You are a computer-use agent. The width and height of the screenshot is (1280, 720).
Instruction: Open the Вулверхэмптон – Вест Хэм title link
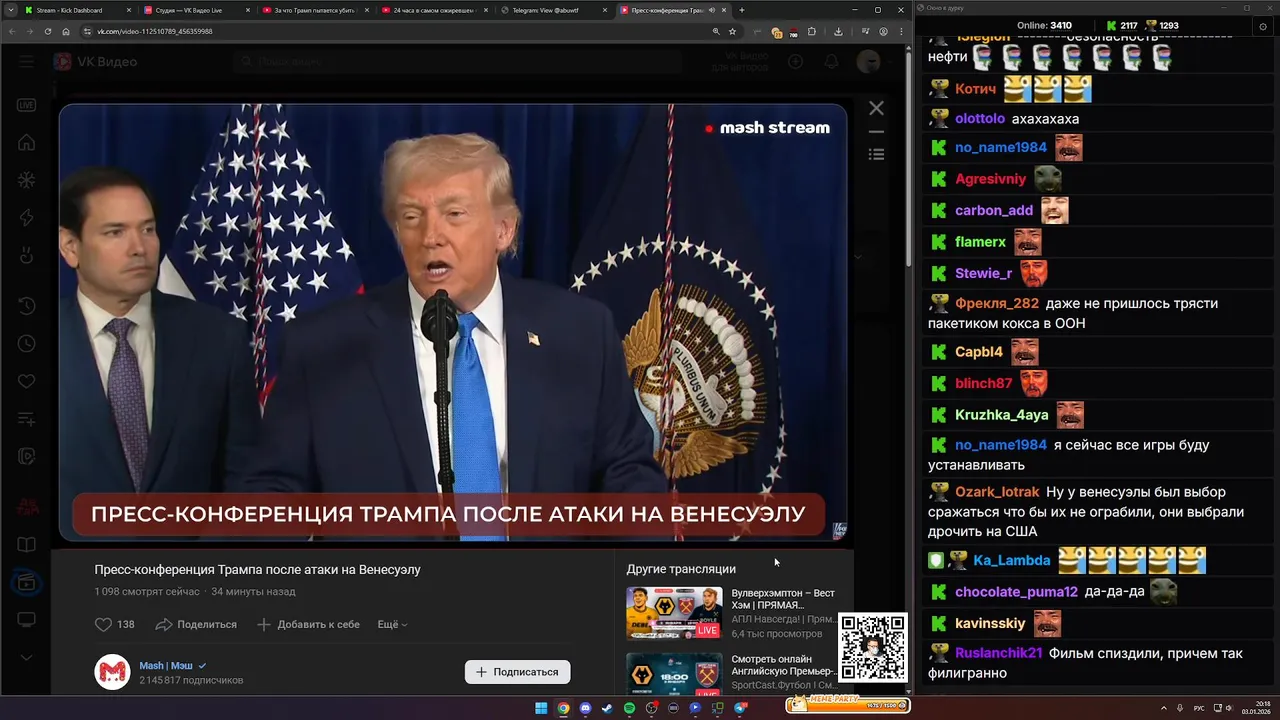click(783, 599)
